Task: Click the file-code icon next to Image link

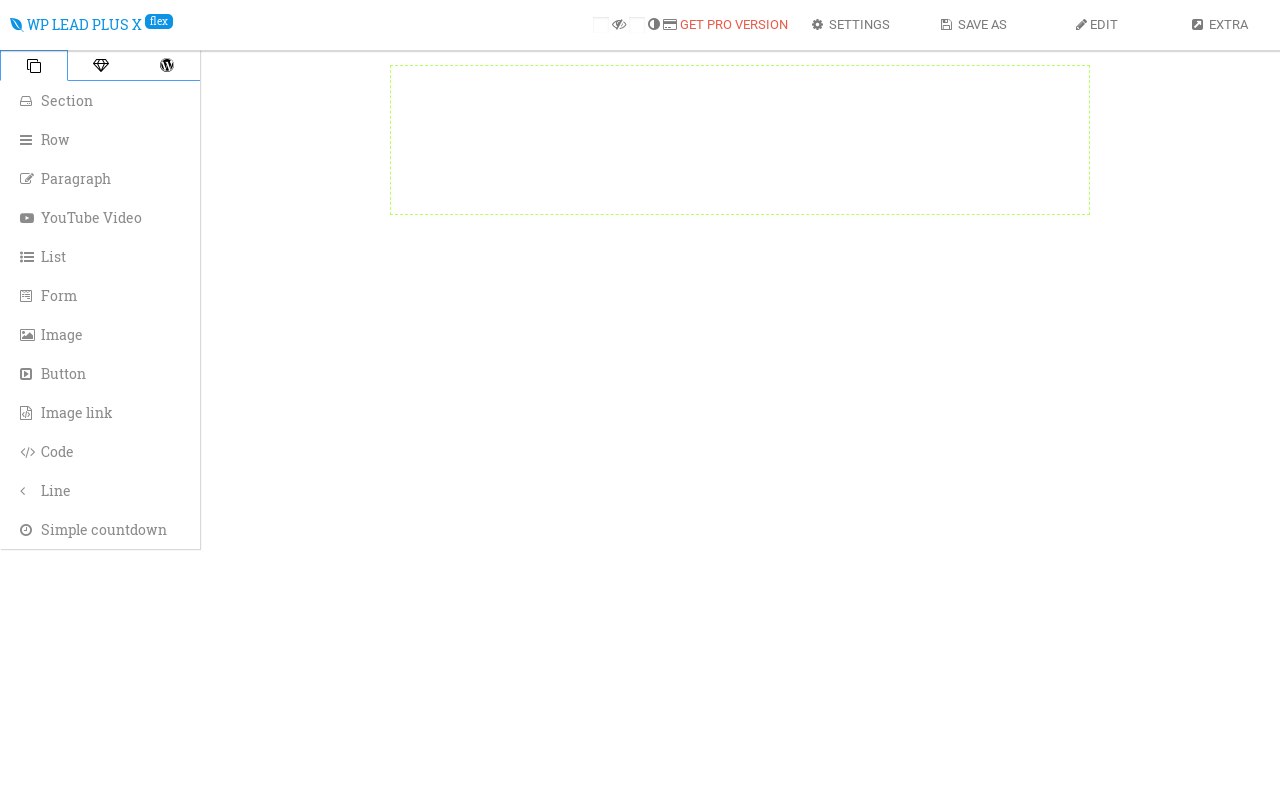Action: point(26,413)
